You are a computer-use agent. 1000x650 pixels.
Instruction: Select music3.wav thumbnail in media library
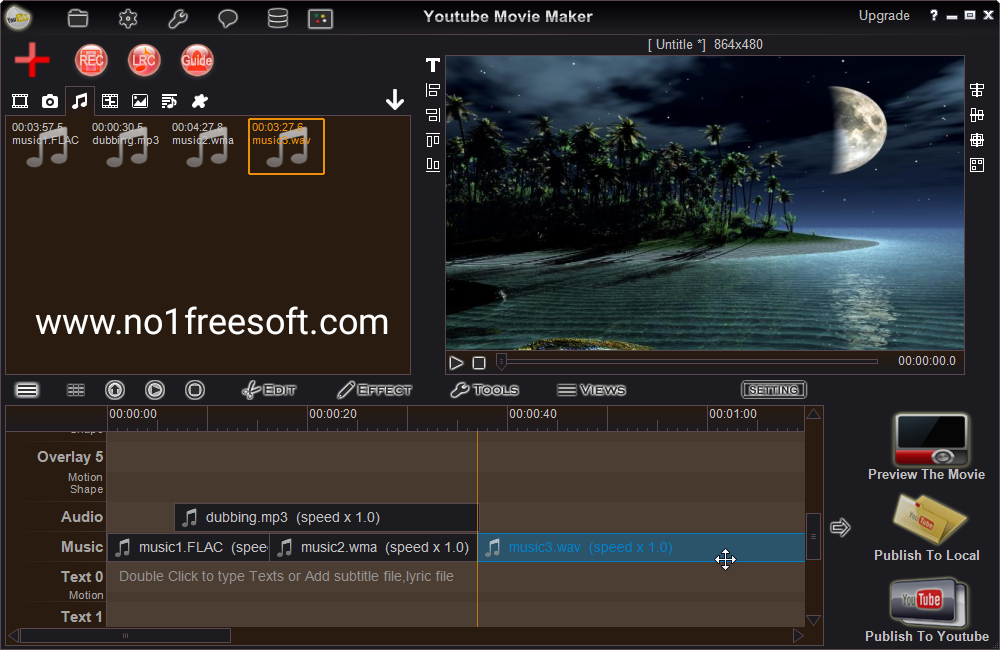pyautogui.click(x=286, y=146)
